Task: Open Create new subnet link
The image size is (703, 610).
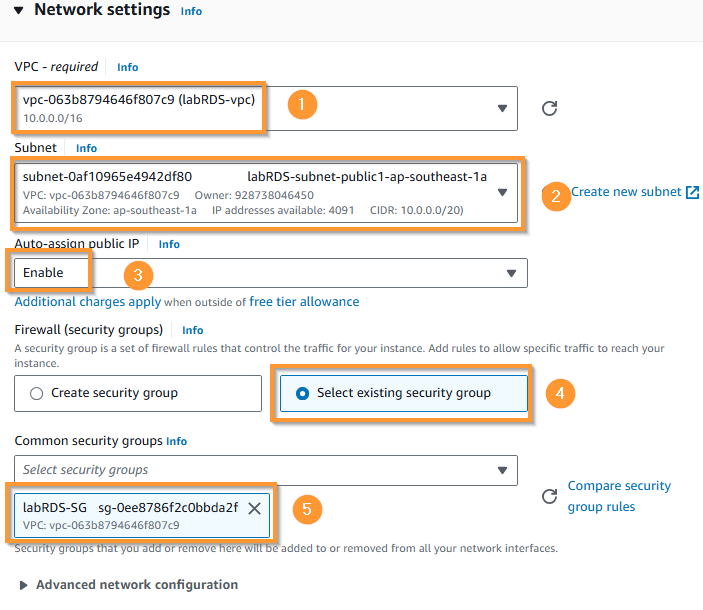Action: (x=626, y=192)
